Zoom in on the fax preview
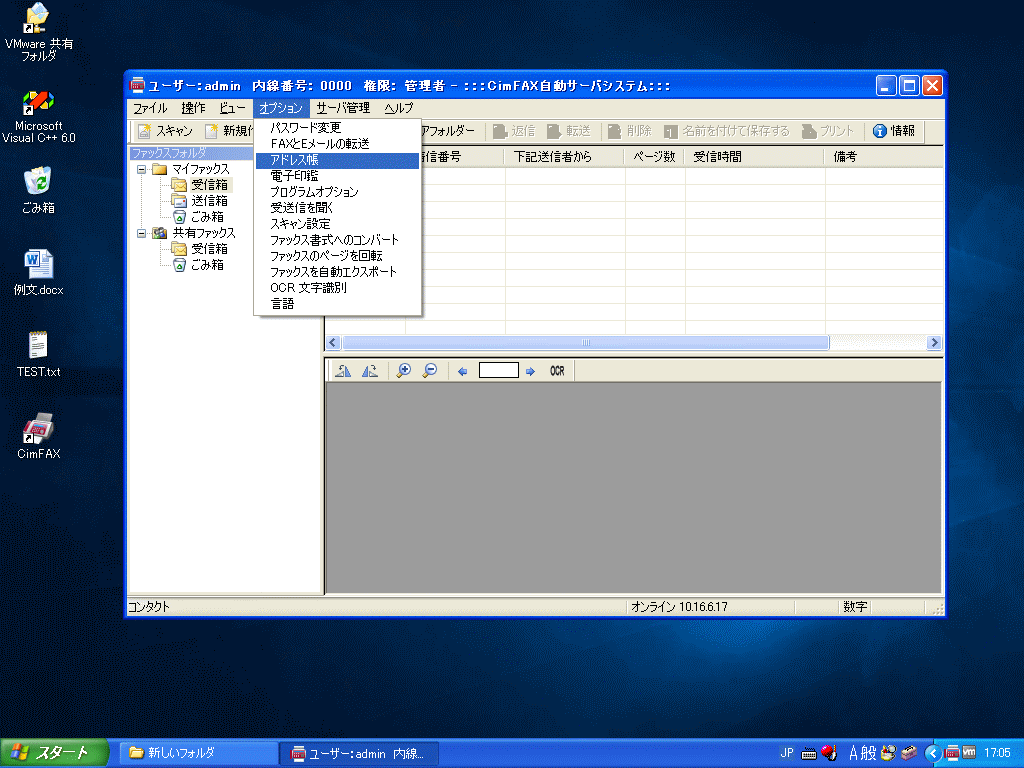Screen dimensions: 1024x768 point(404,371)
